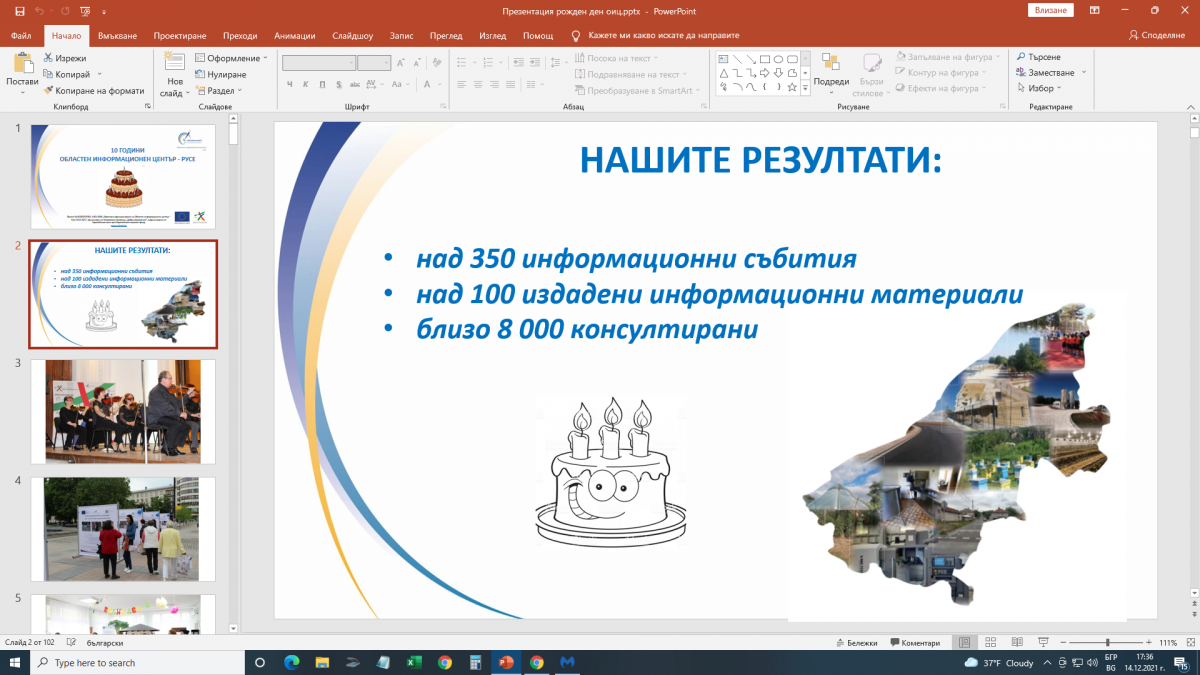The height and width of the screenshot is (675, 1200).
Task: Select the rectangle shape in the shapes gallery
Action: tap(764, 59)
